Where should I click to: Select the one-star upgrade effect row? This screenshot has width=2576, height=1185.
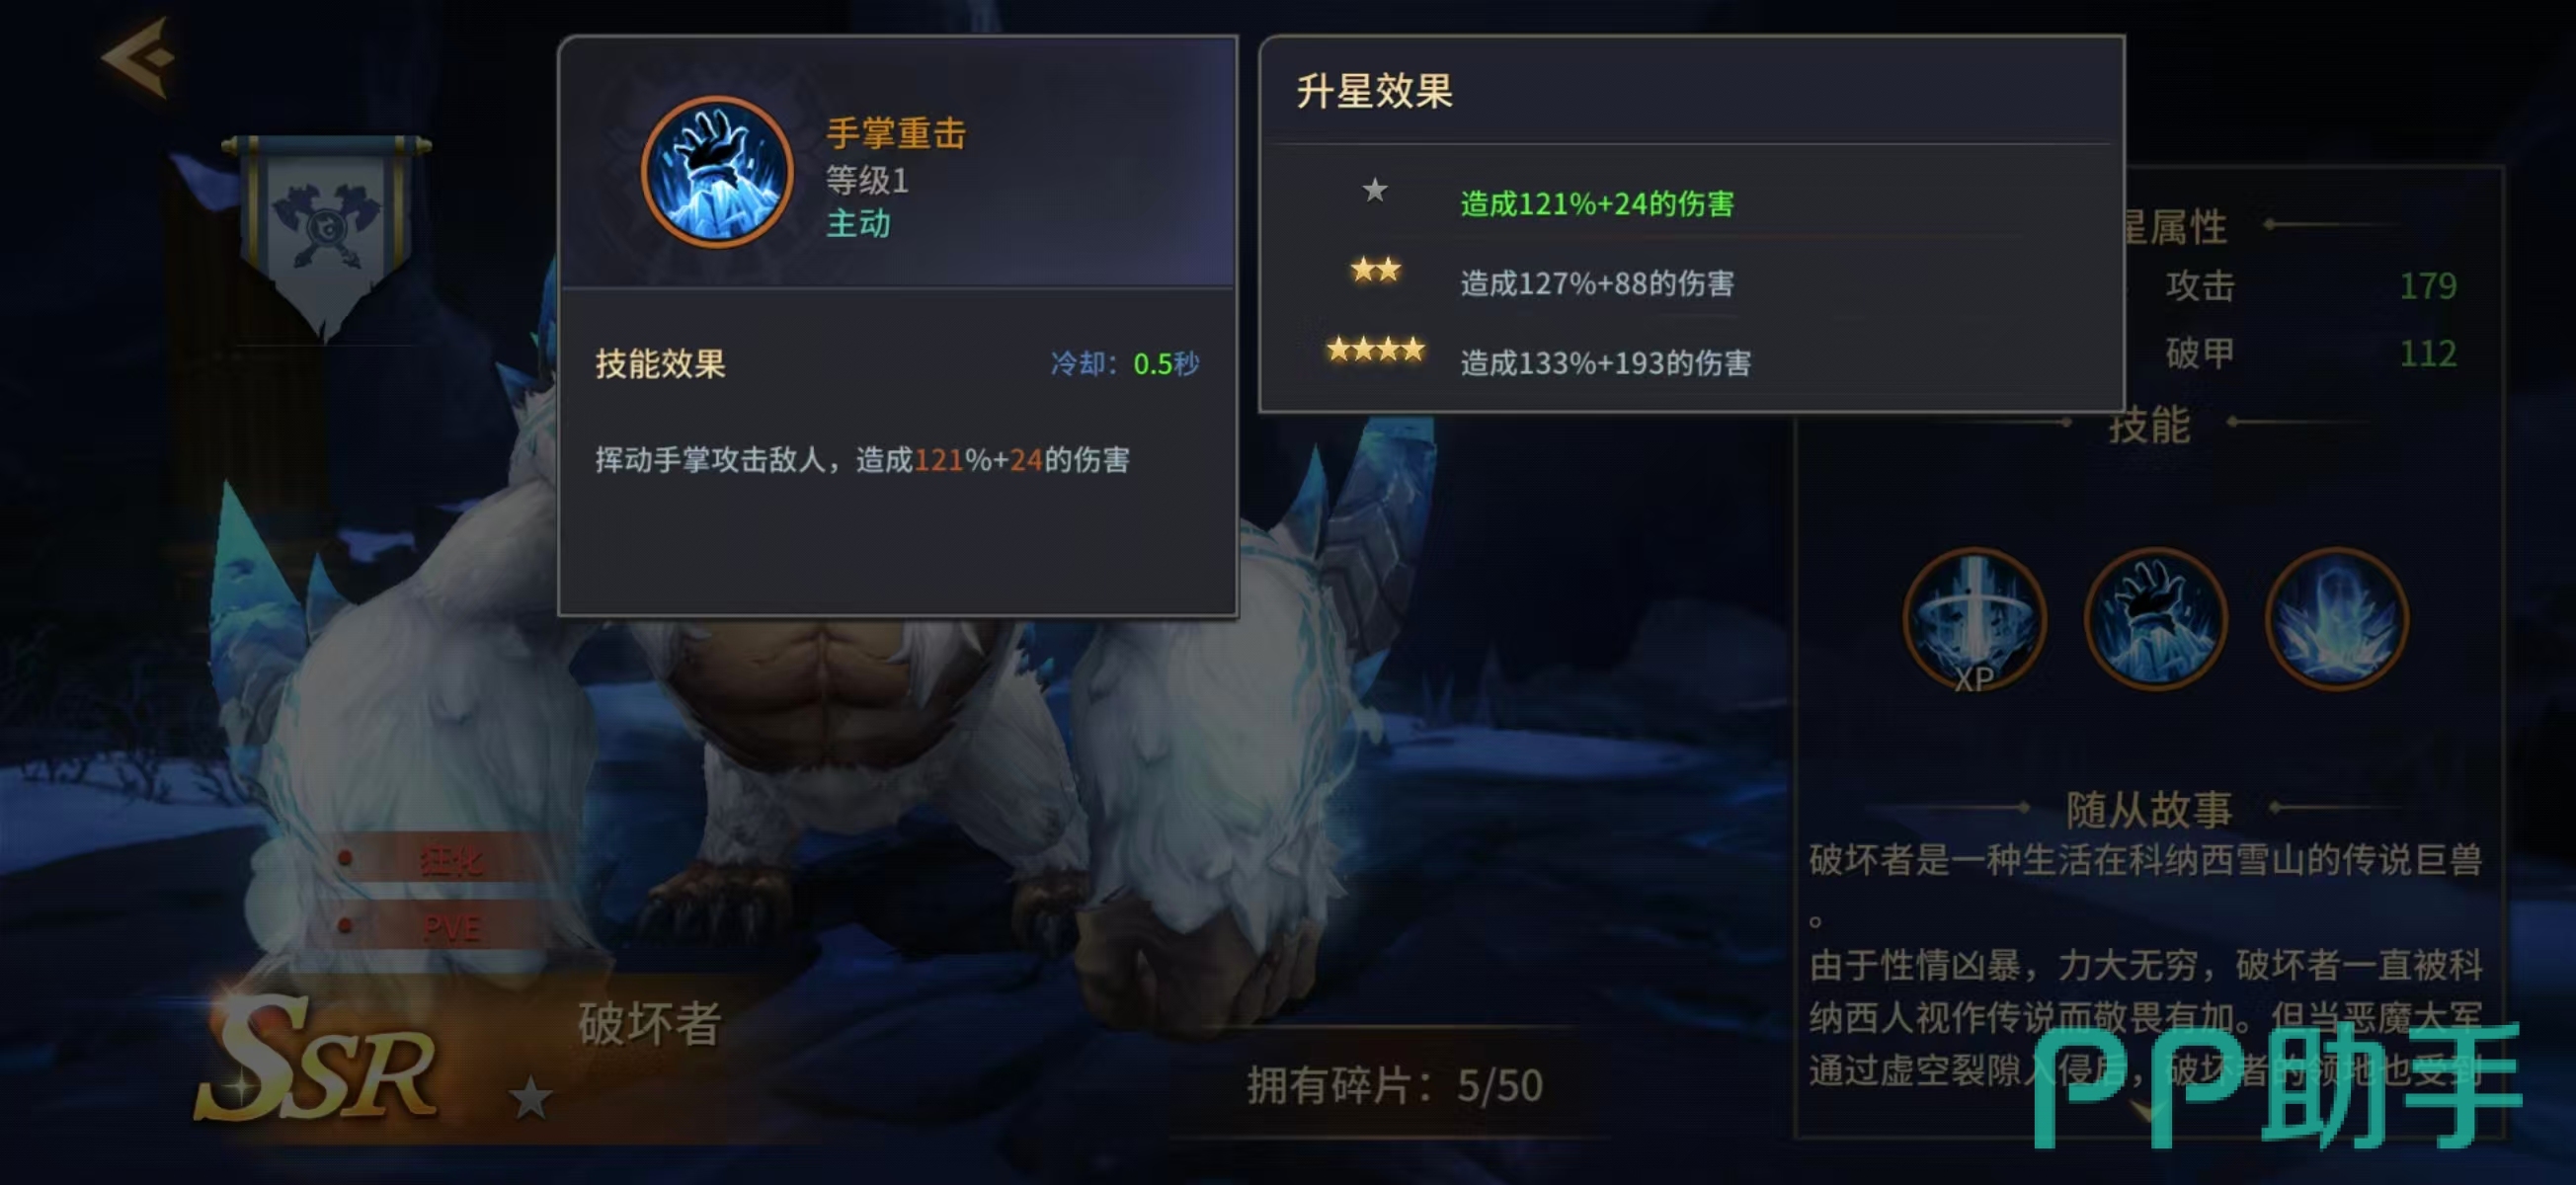coord(1690,198)
